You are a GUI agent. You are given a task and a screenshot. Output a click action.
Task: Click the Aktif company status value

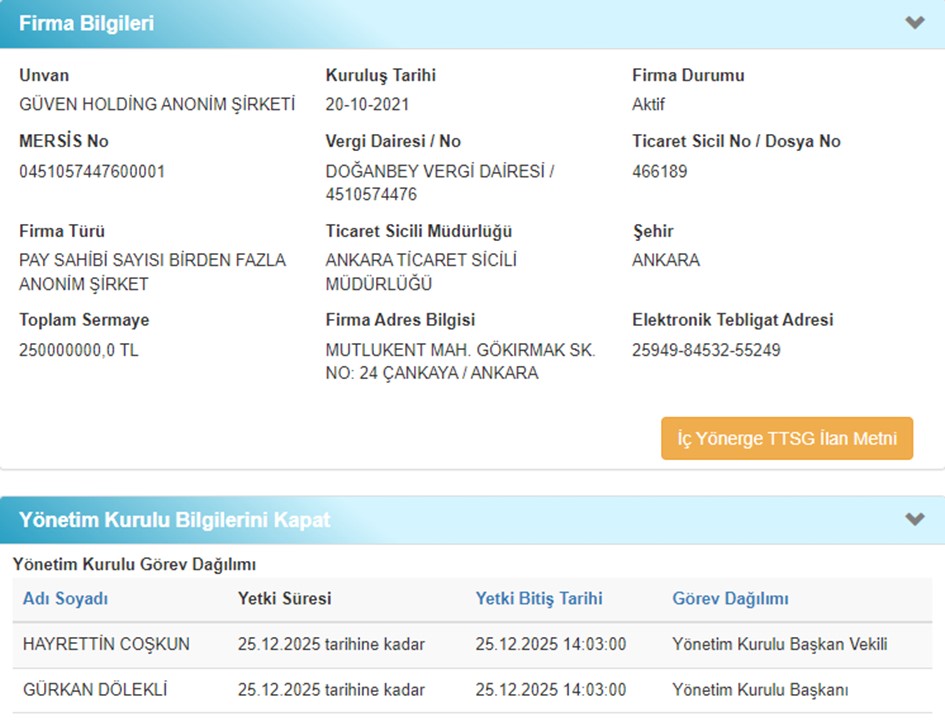click(648, 104)
